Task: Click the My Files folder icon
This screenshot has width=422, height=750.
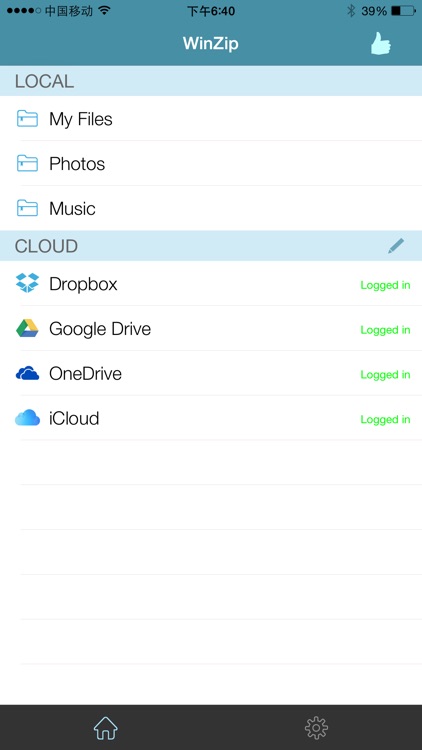Action: click(x=27, y=118)
